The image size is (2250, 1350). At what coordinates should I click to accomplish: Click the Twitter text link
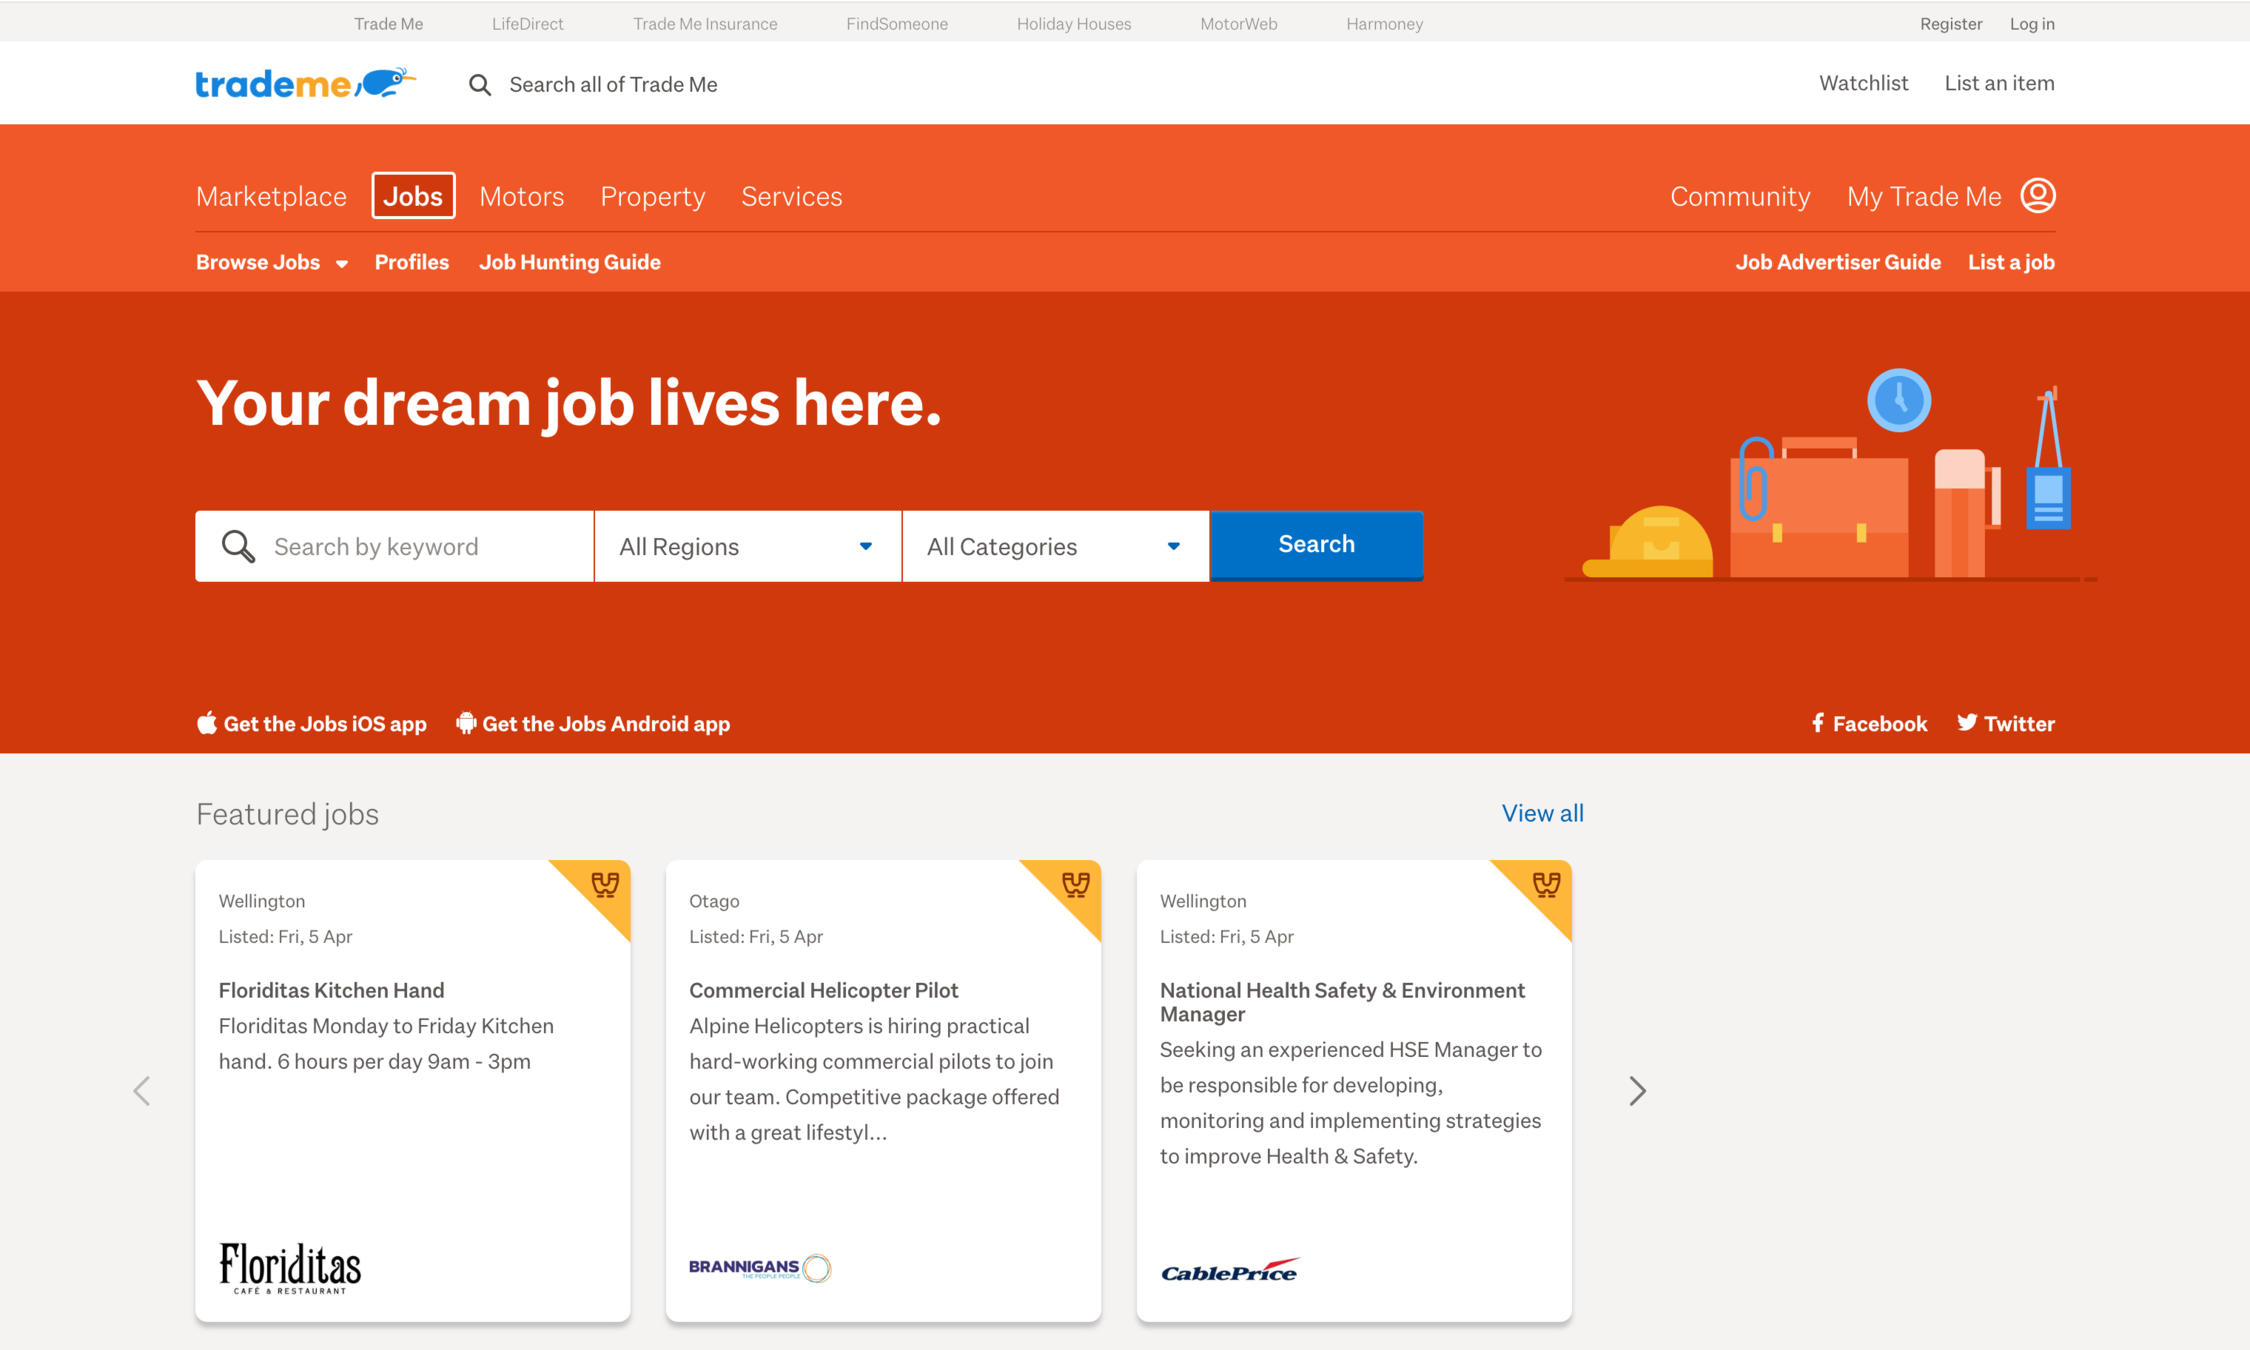point(2019,723)
